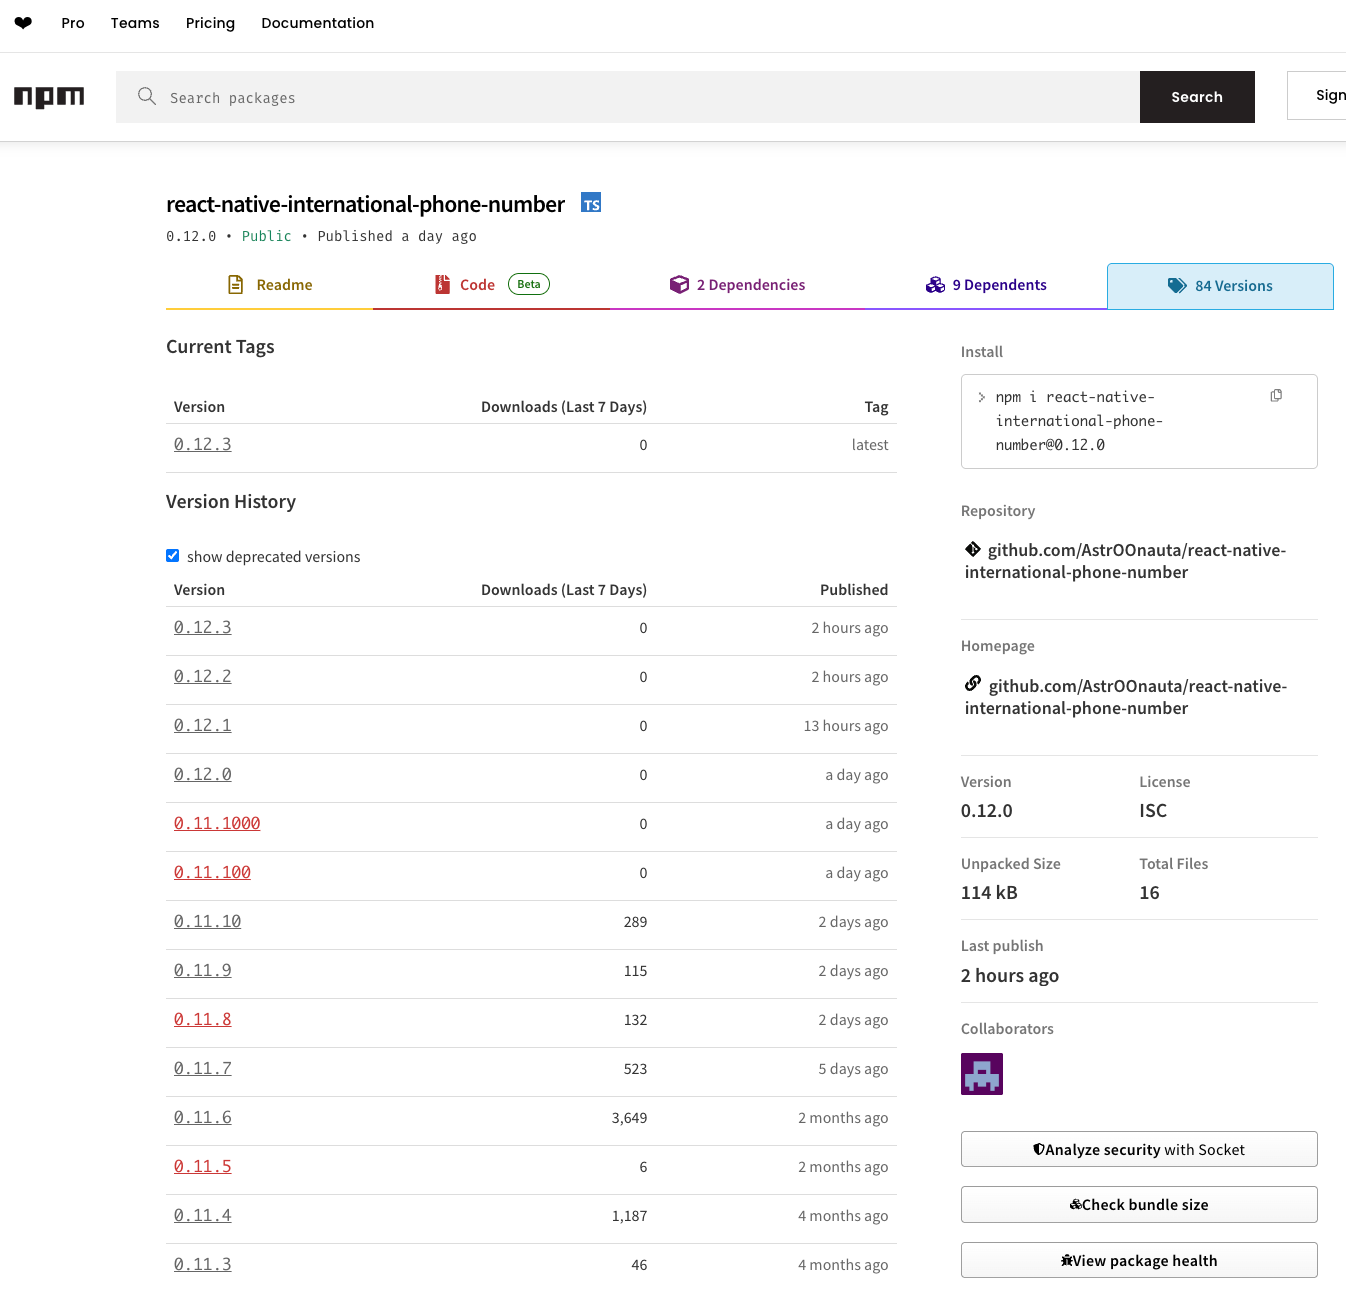Click the install command text box
Screen dimensions: 1346x1289
pyautogui.click(x=1139, y=421)
